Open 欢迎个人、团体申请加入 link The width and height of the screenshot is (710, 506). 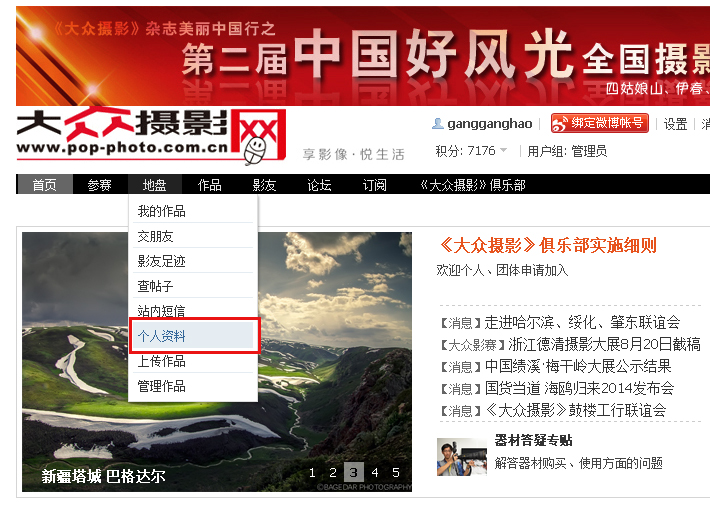pos(502,270)
